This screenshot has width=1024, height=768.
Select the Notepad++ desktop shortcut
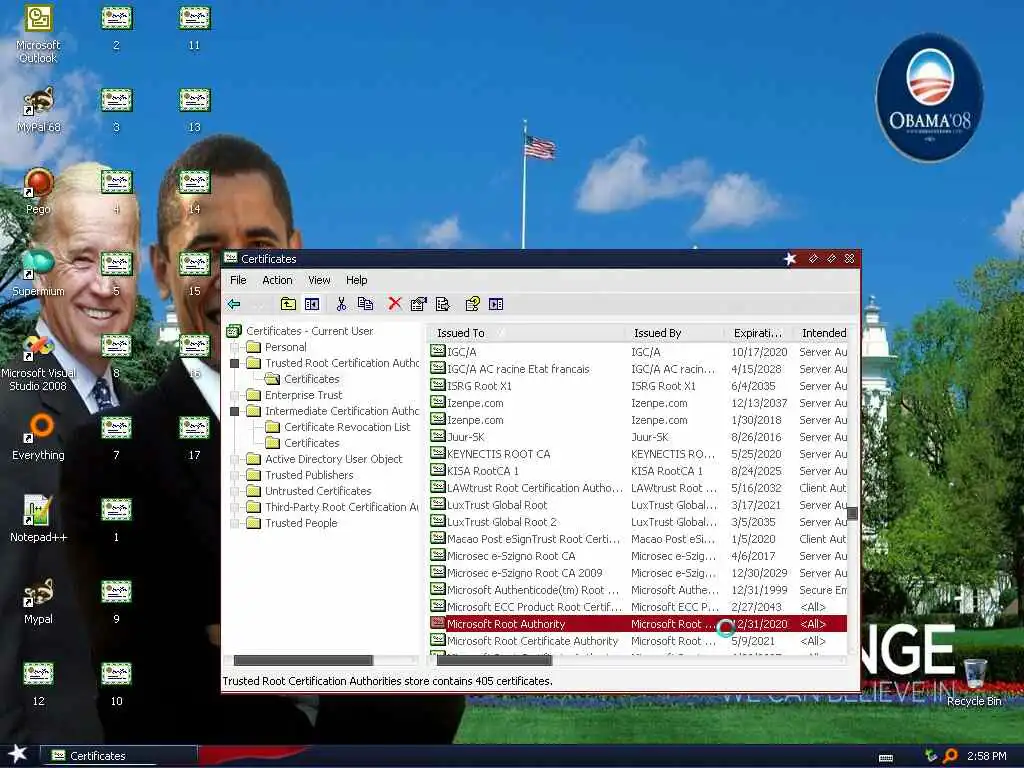coord(38,519)
